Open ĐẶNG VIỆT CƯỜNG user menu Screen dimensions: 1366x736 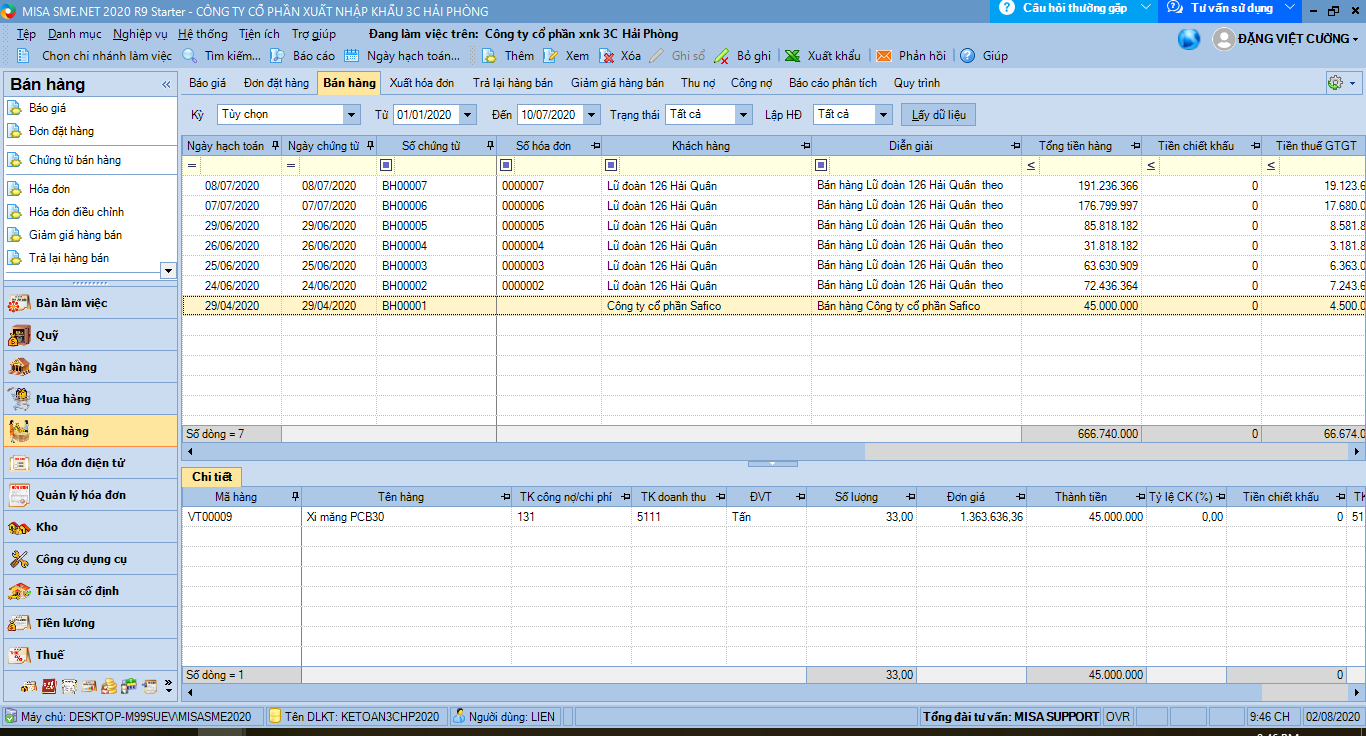tap(1286, 39)
